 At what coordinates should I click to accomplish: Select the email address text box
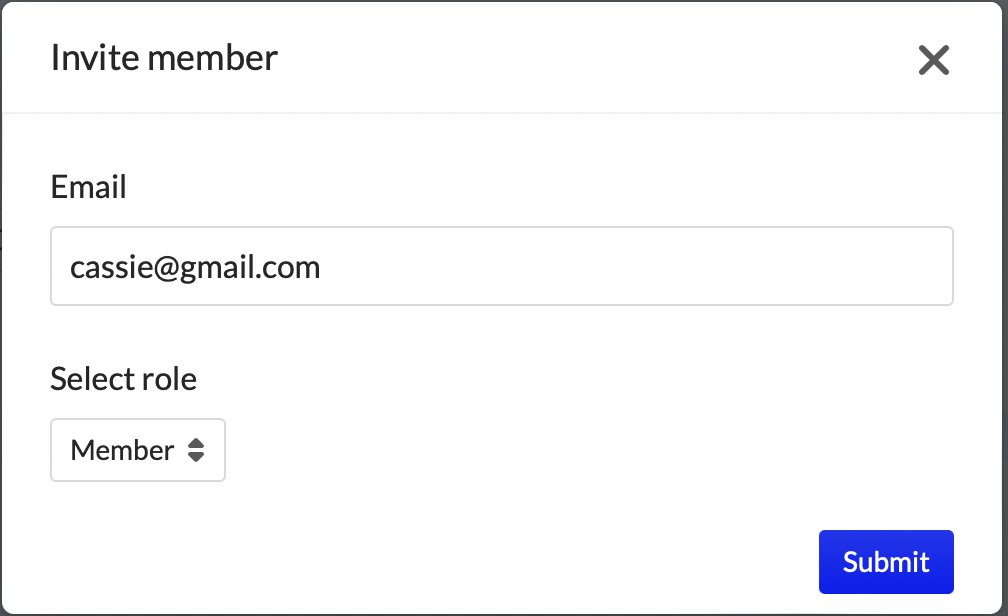[501, 266]
